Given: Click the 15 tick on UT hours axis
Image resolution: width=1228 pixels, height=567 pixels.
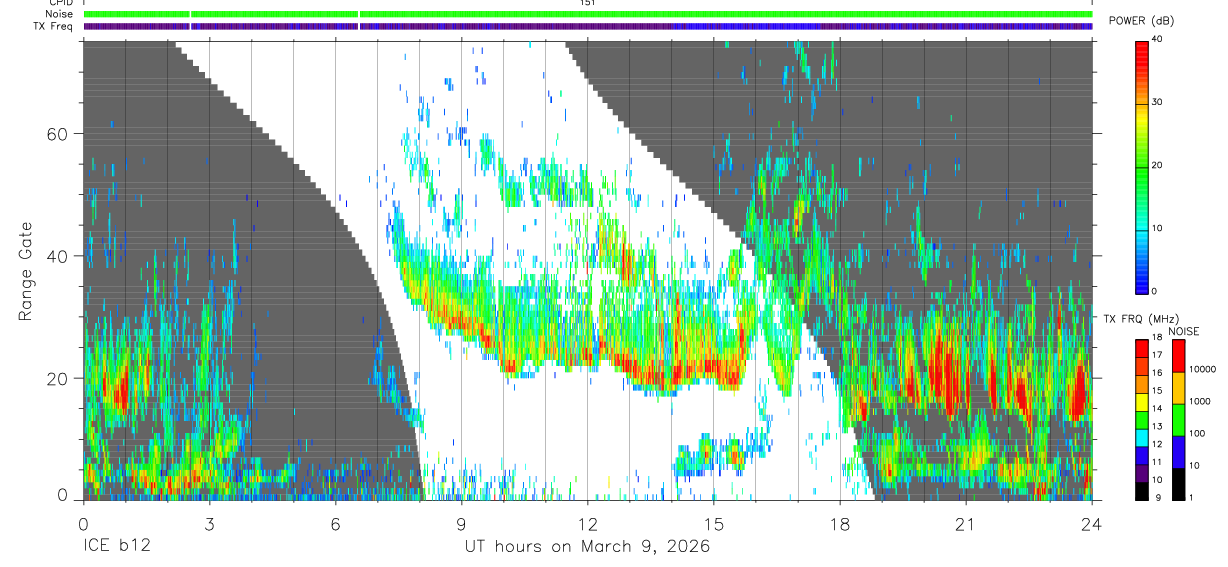Looking at the screenshot, I should (x=713, y=523).
